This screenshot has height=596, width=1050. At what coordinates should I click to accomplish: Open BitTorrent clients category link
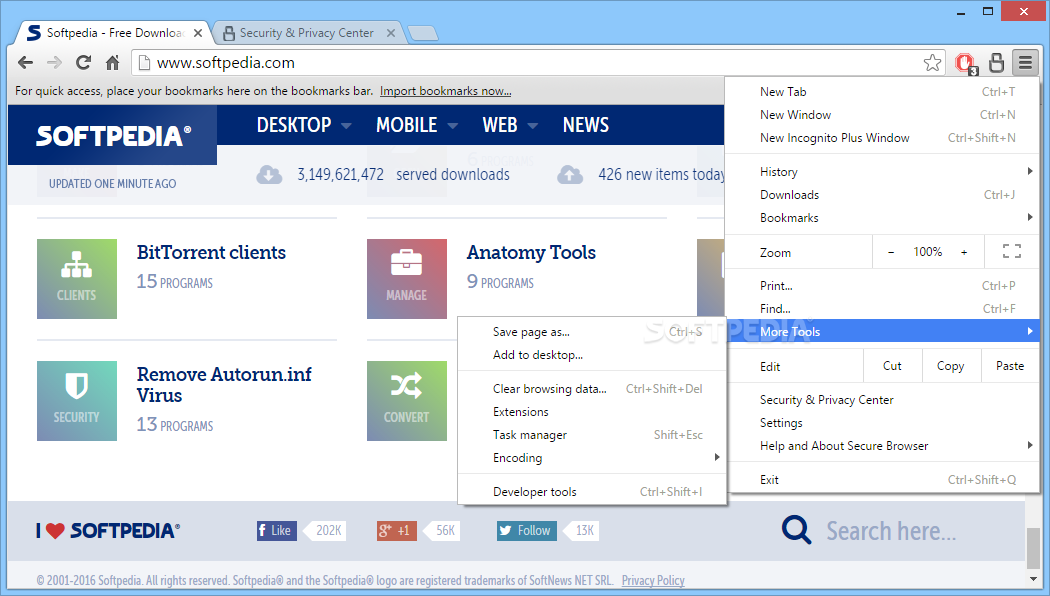click(211, 252)
